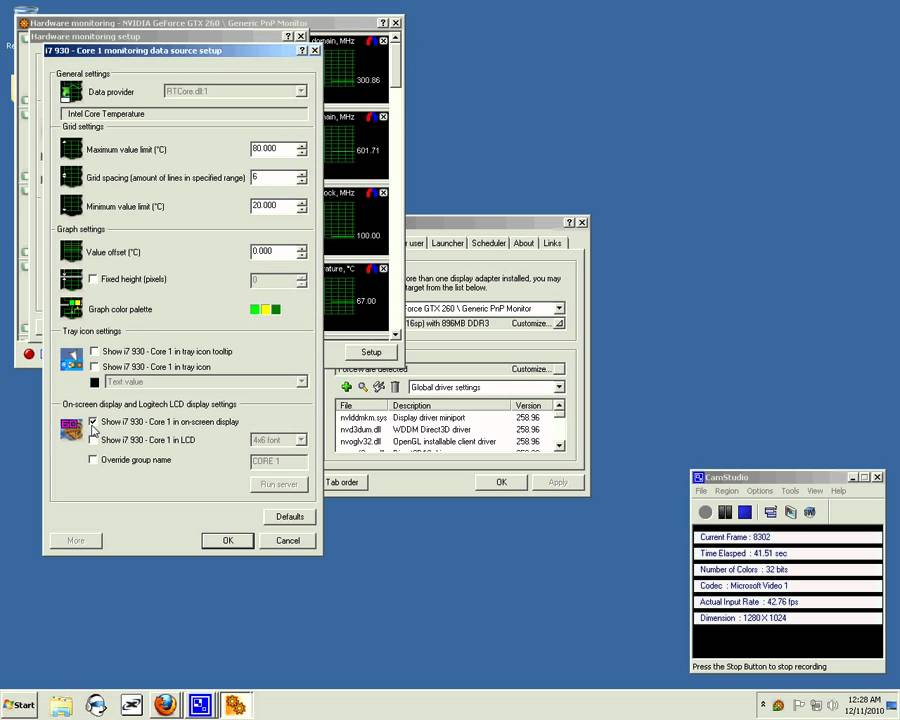
Task: Click the Maximum value limit graph icon
Action: coord(71,149)
